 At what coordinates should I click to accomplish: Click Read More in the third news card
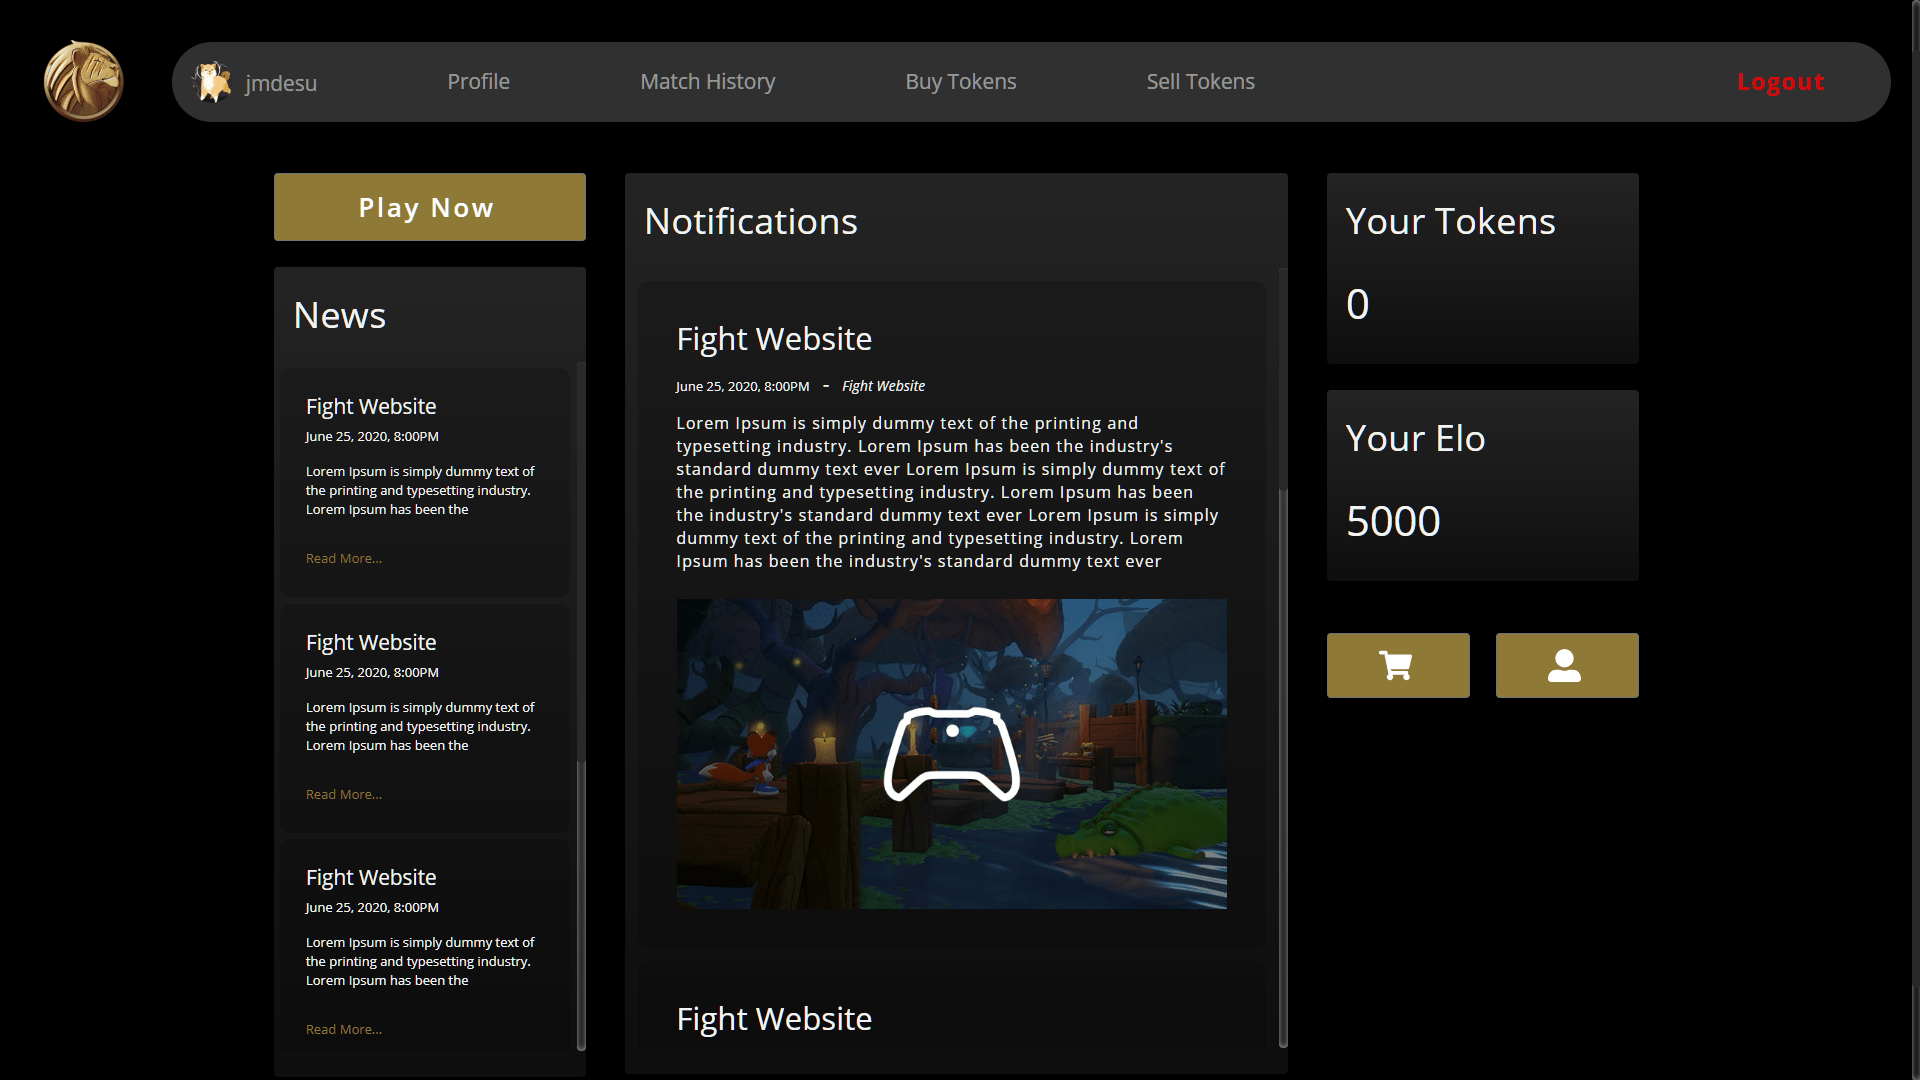pyautogui.click(x=344, y=1029)
